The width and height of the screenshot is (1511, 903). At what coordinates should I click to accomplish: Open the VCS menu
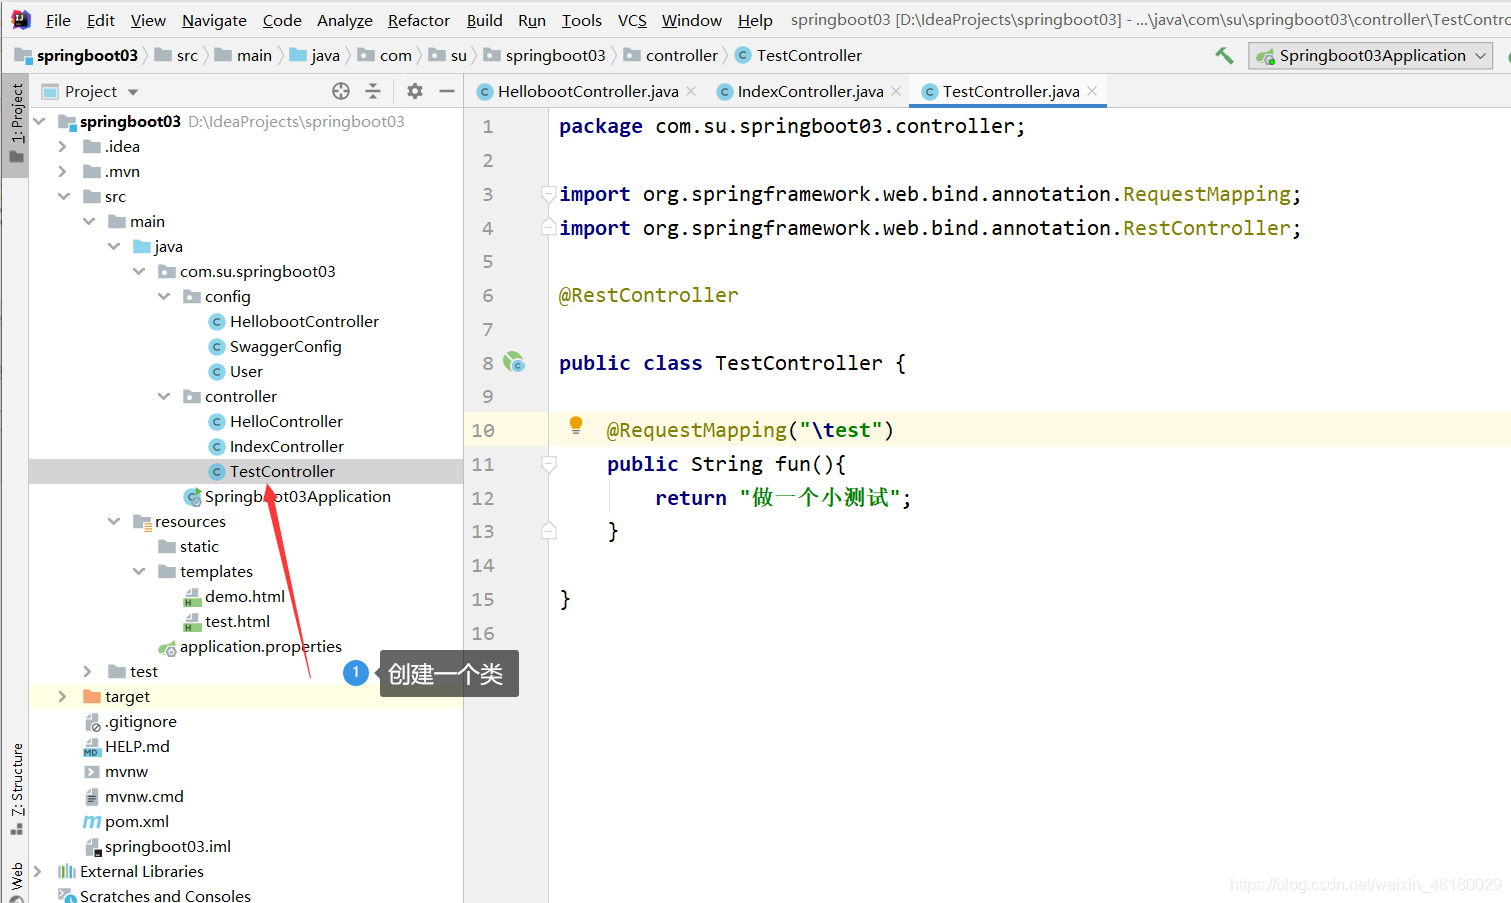point(632,20)
